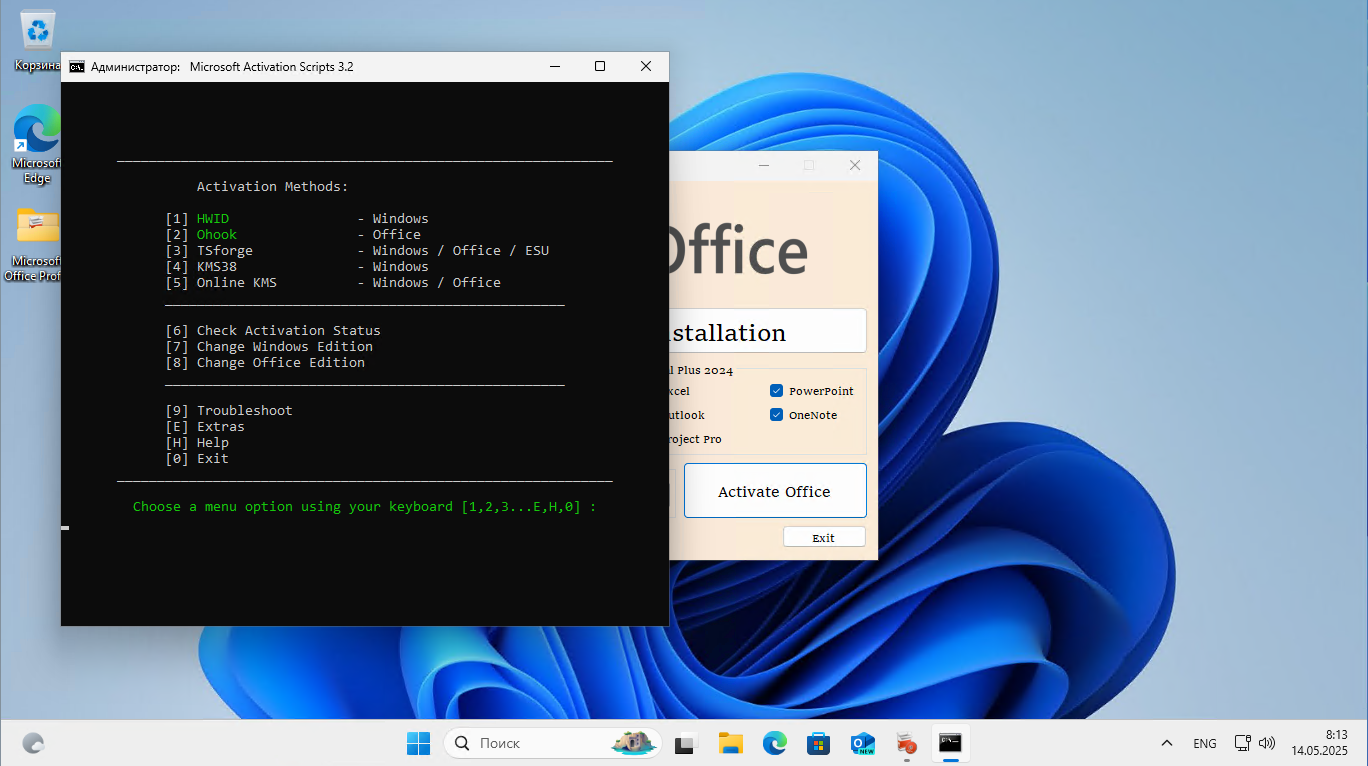Click the [2] Ohook menu line
The image size is (1368, 766).
293,234
